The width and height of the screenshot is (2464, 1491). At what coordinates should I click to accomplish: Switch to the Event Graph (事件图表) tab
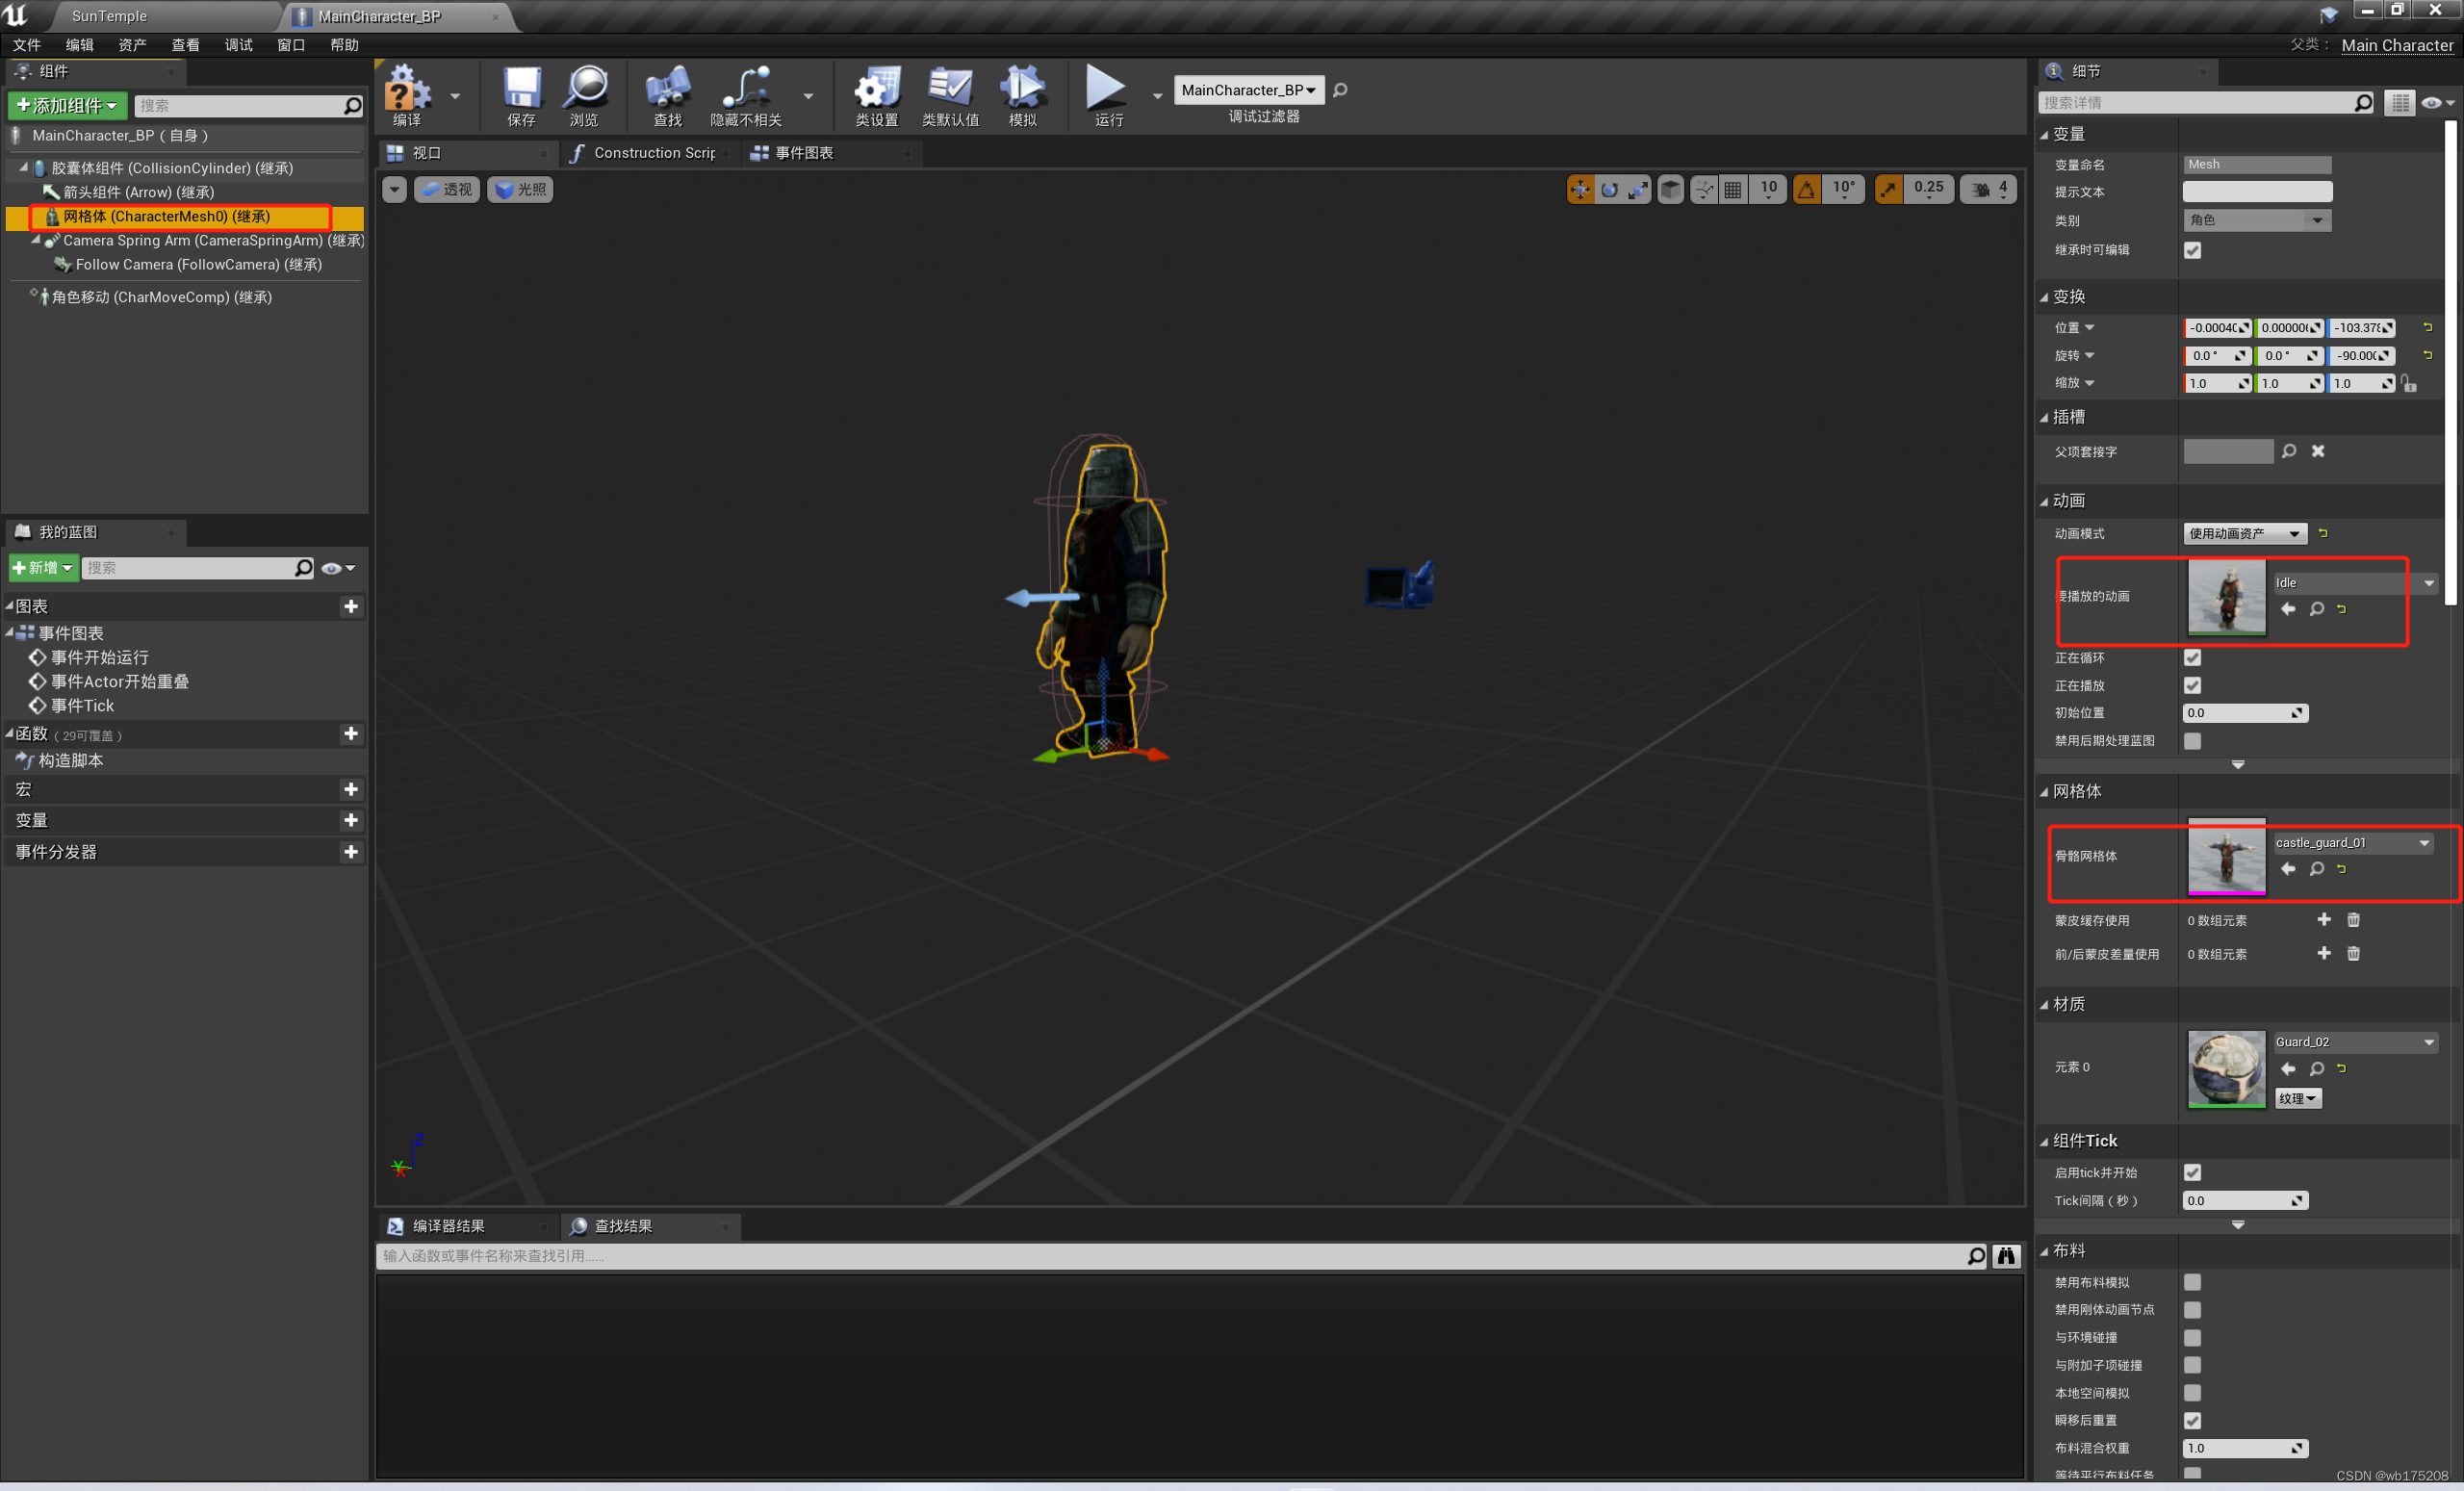pos(803,153)
